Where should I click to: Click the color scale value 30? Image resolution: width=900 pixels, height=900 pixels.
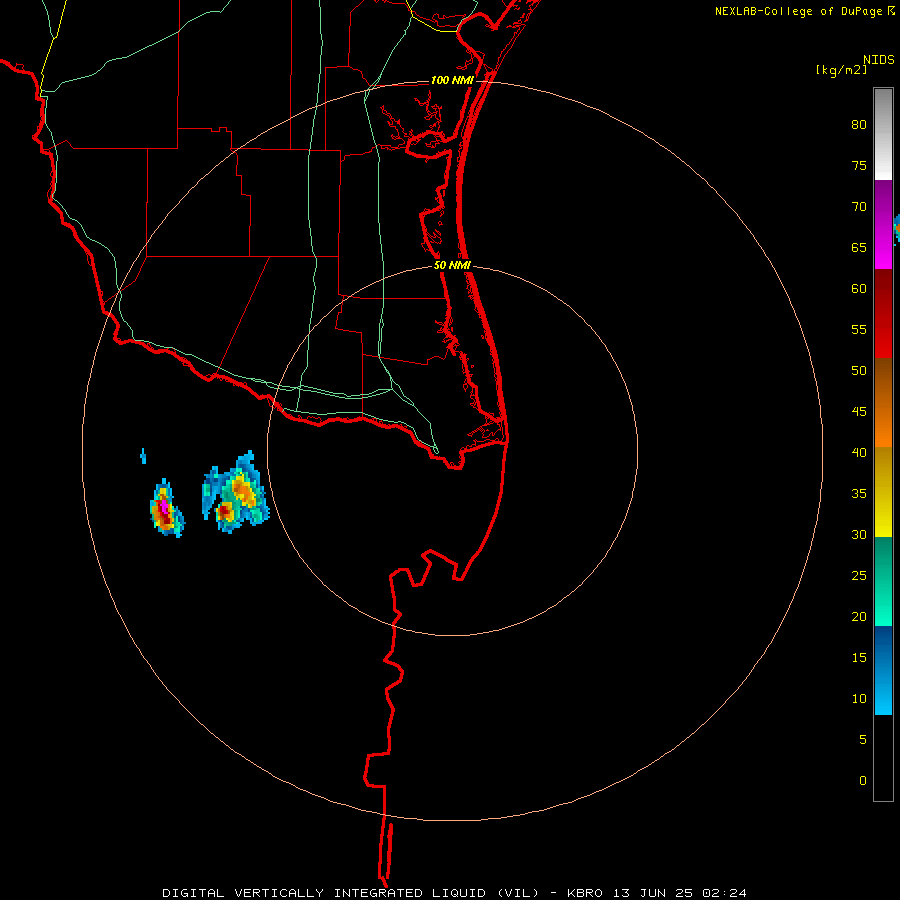coord(859,534)
